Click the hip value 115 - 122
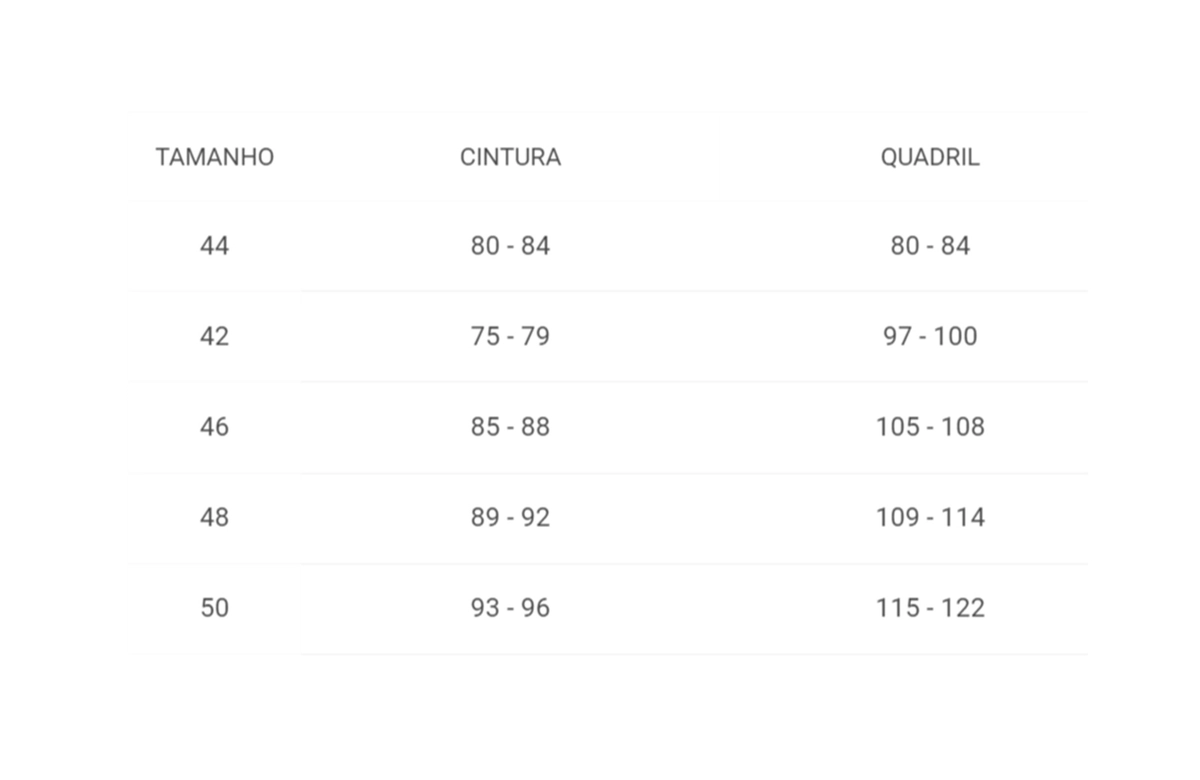This screenshot has height=780, width=1200. tap(930, 608)
